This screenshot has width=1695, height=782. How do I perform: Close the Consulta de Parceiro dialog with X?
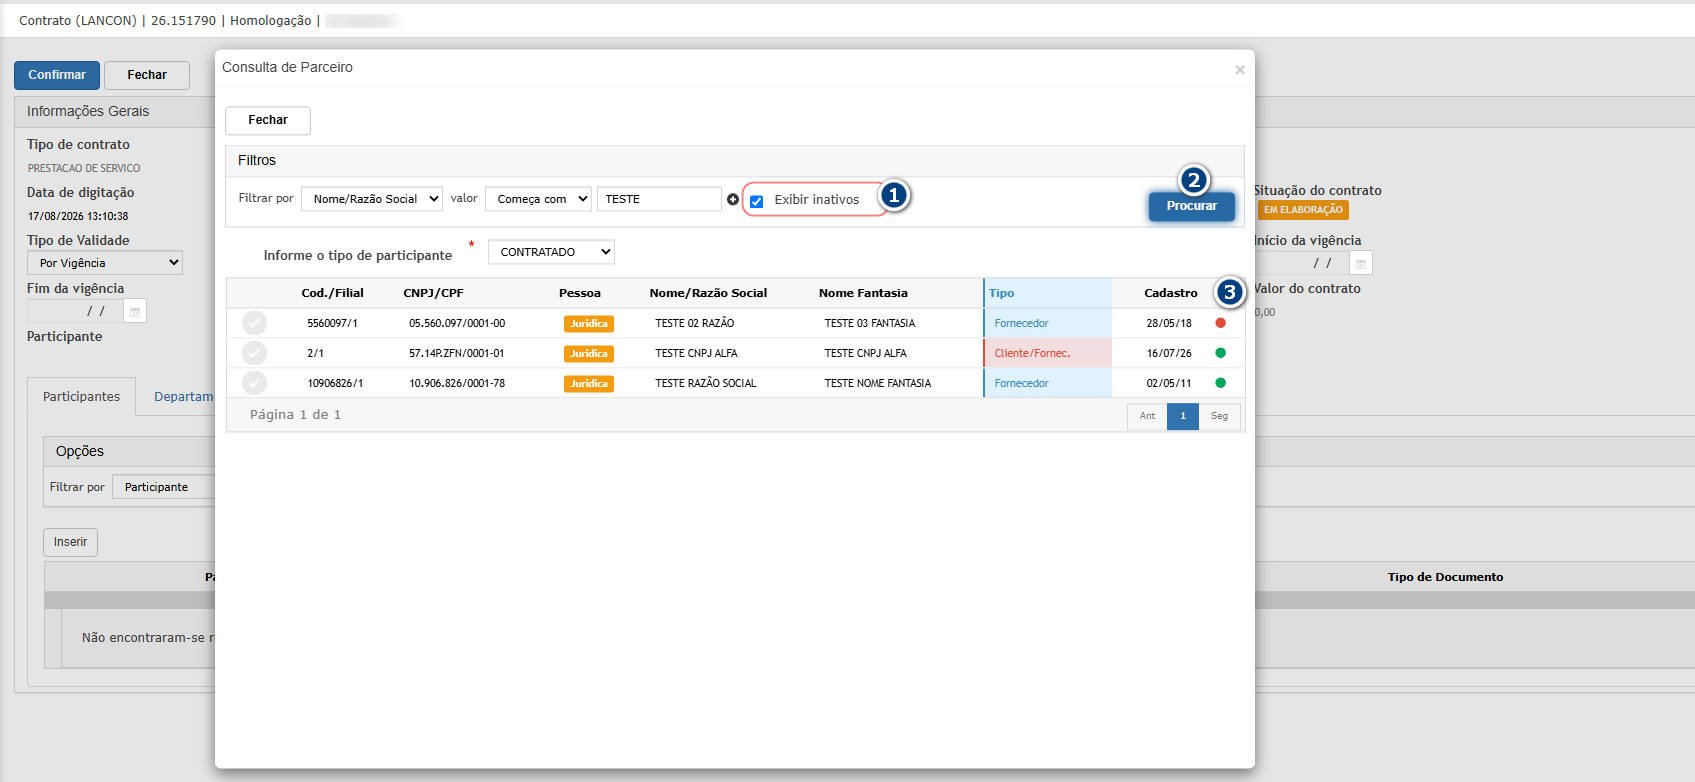point(1240,69)
